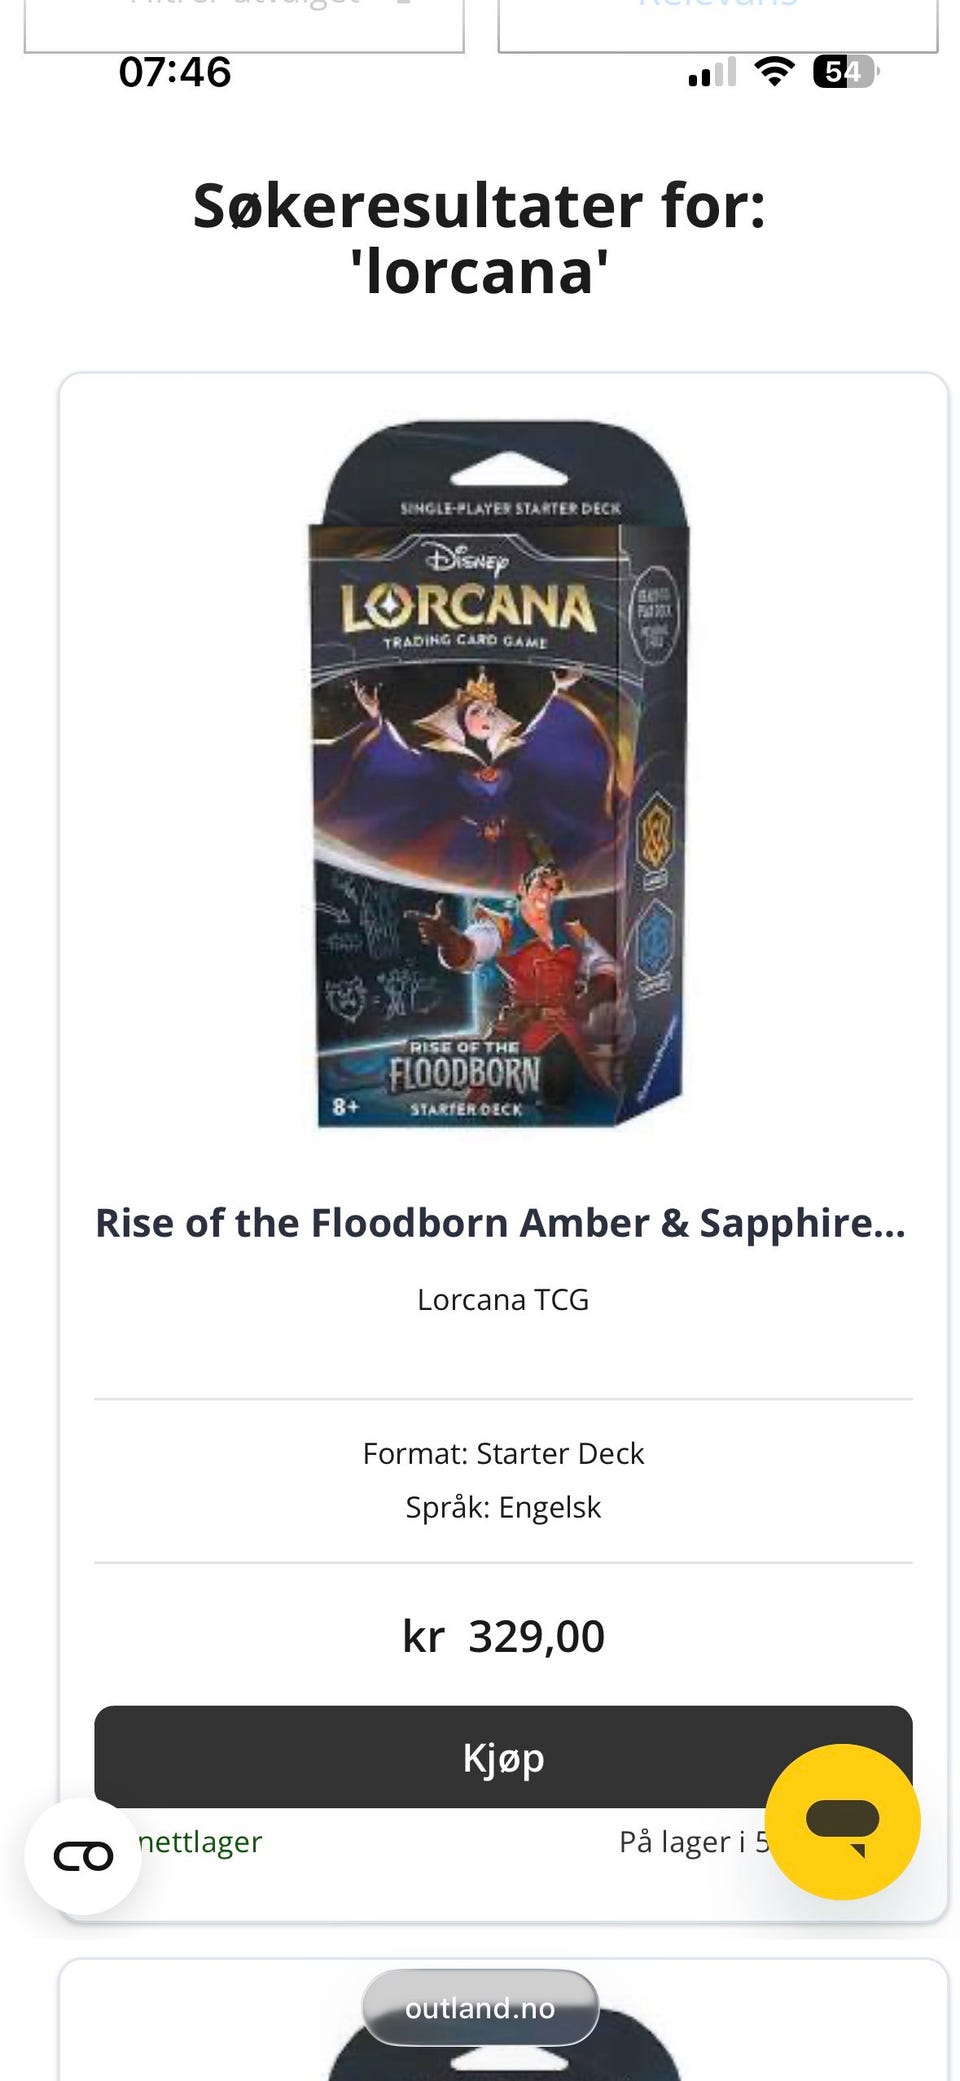Tap the nettlager stock status text
The height and width of the screenshot is (2081, 960).
(200, 1841)
